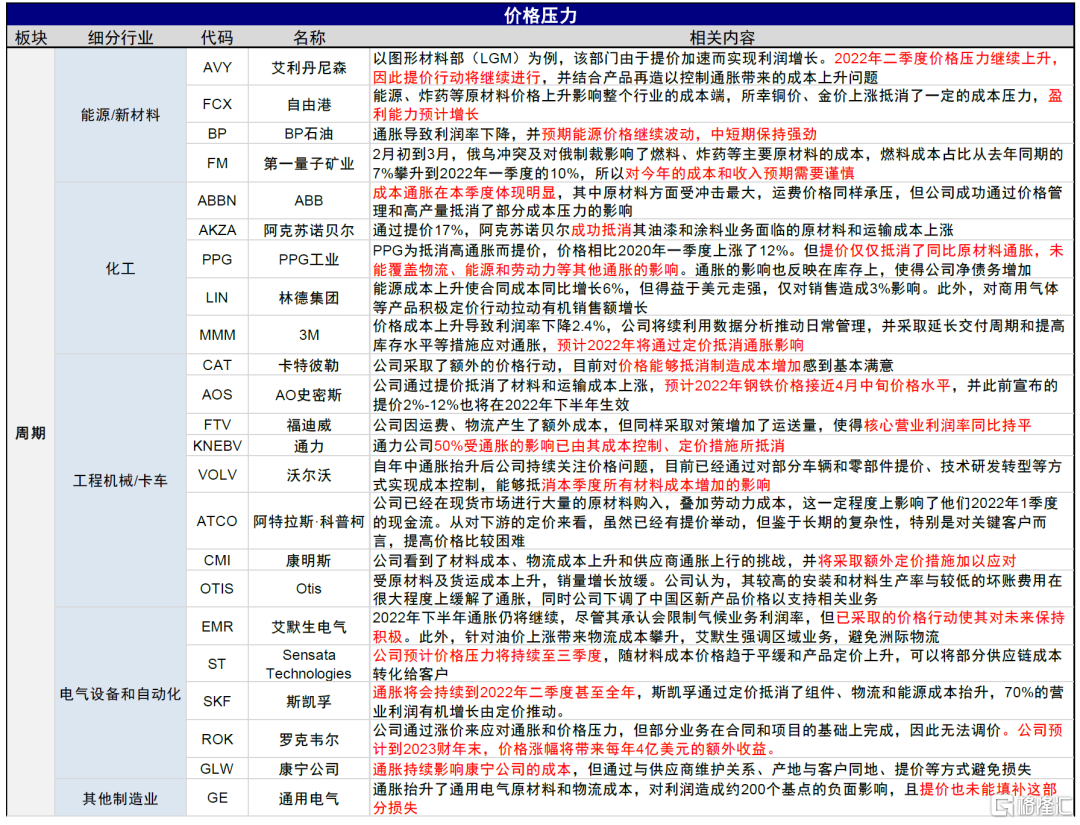Click the "BP" ticker code cell

217,134
